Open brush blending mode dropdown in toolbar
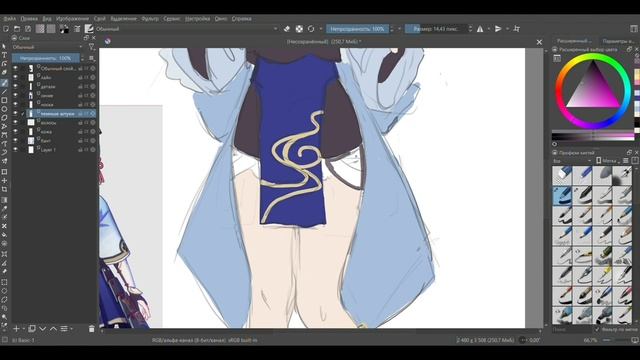Viewport: 640px width, 360px height. click(x=187, y=29)
